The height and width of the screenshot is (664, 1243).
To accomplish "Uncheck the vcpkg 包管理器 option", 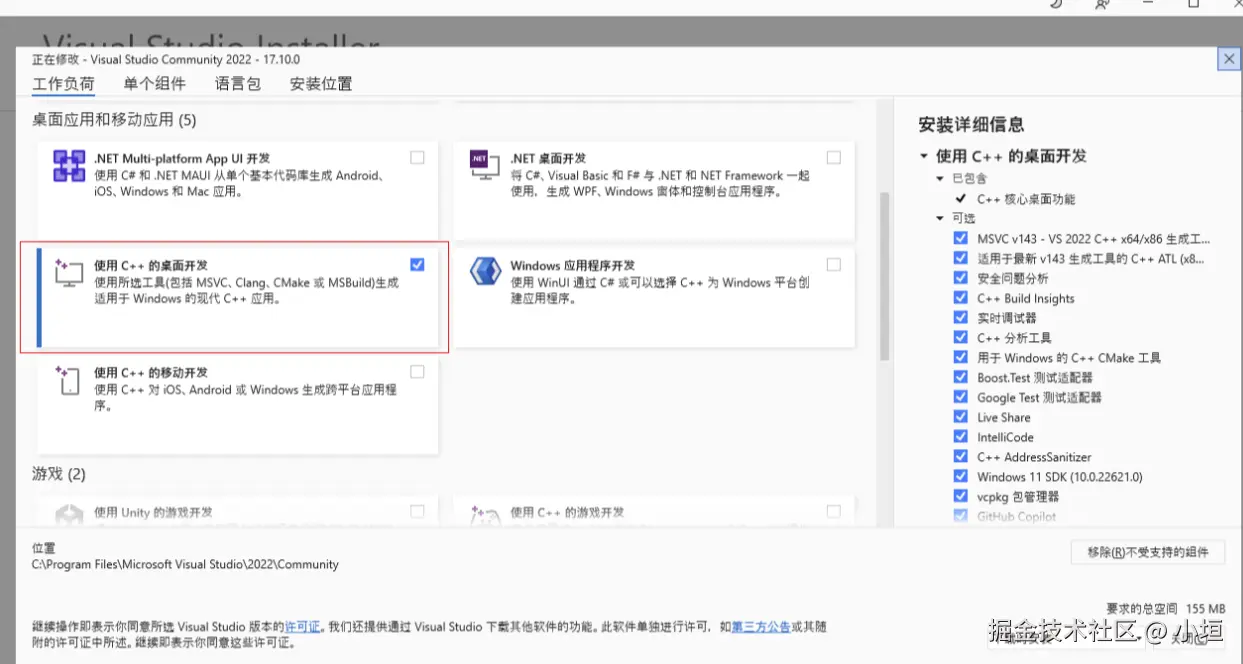I will (961, 496).
